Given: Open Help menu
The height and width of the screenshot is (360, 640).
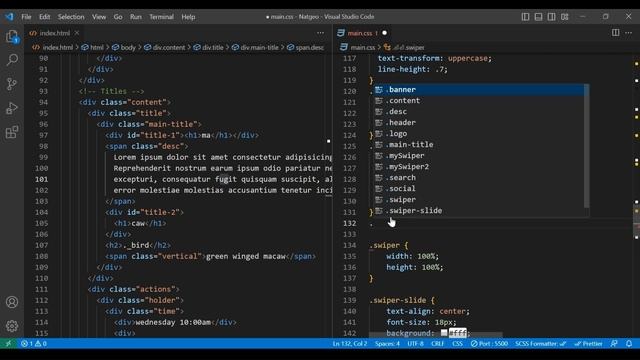Looking at the screenshot, I should [x=188, y=17].
